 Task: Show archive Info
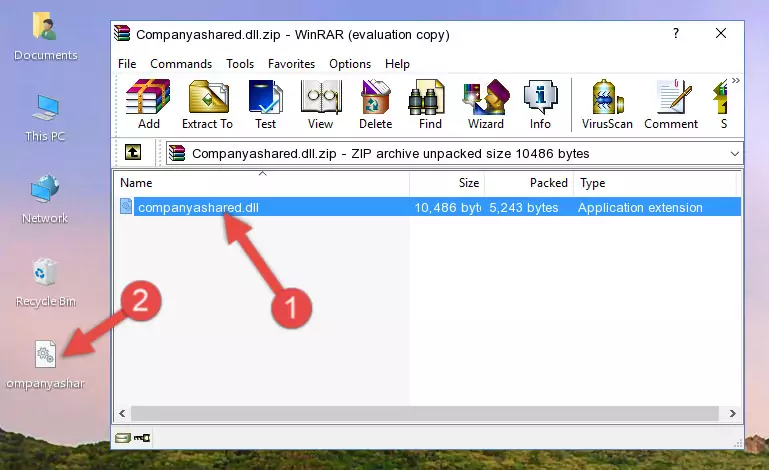540,104
